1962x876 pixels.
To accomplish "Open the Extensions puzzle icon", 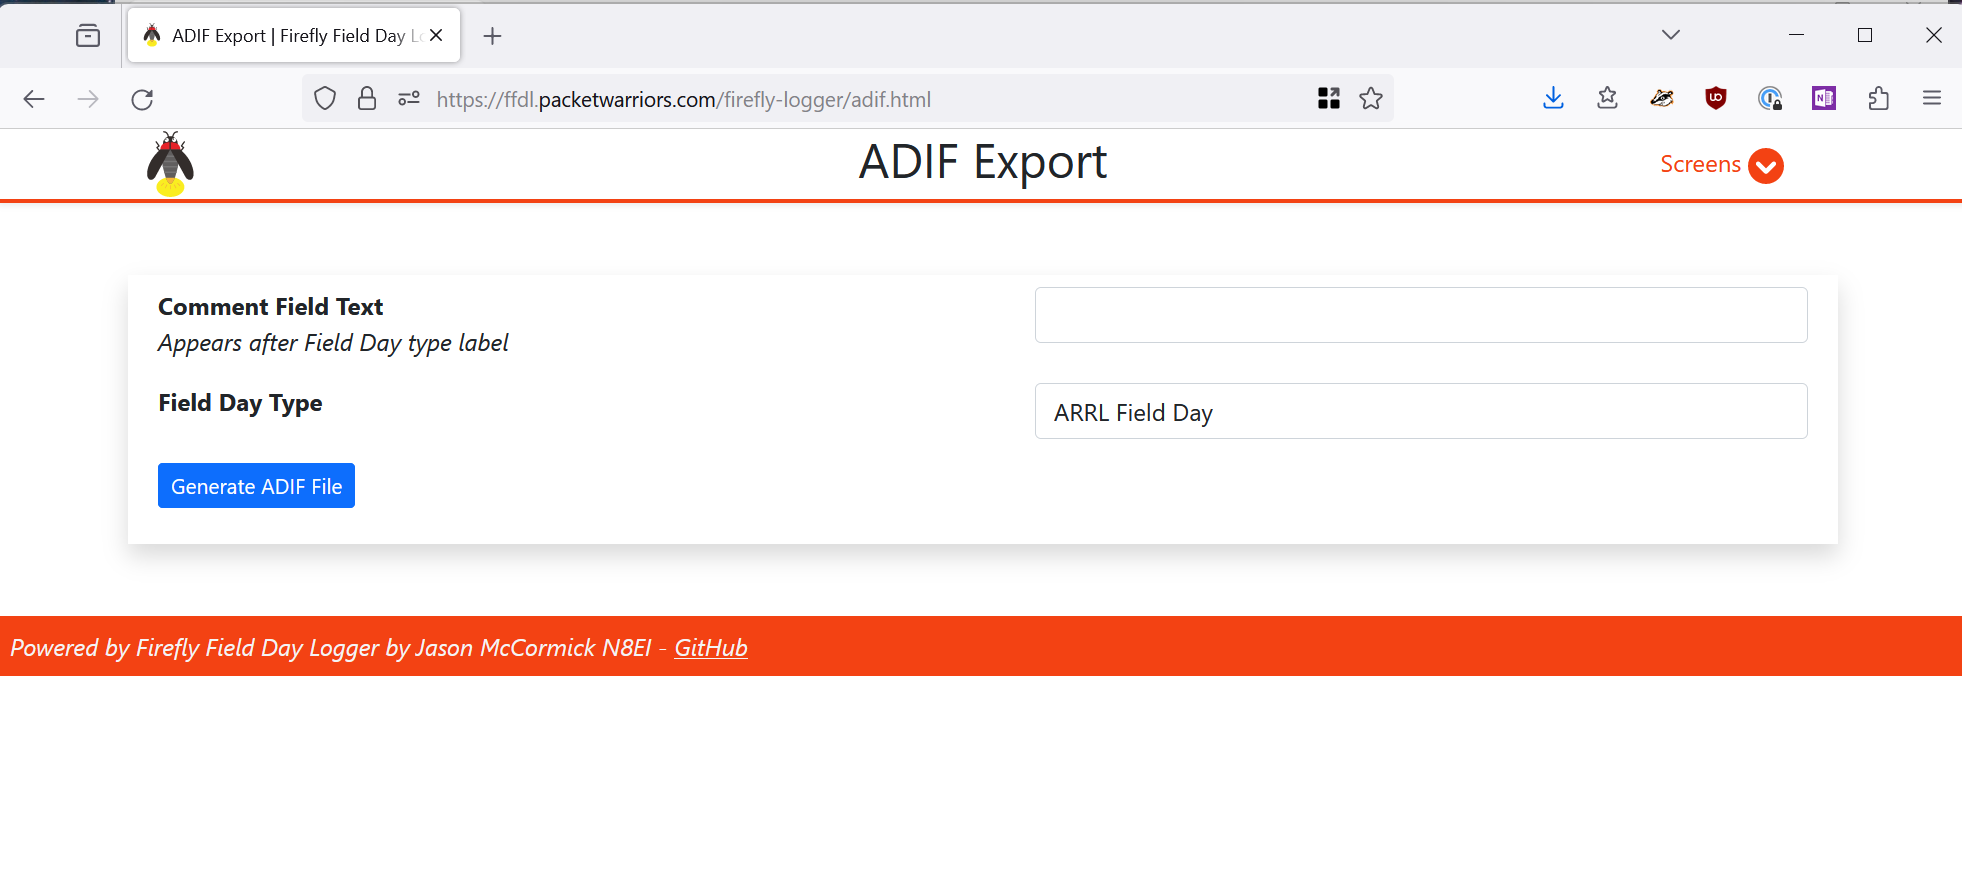I will (1878, 98).
